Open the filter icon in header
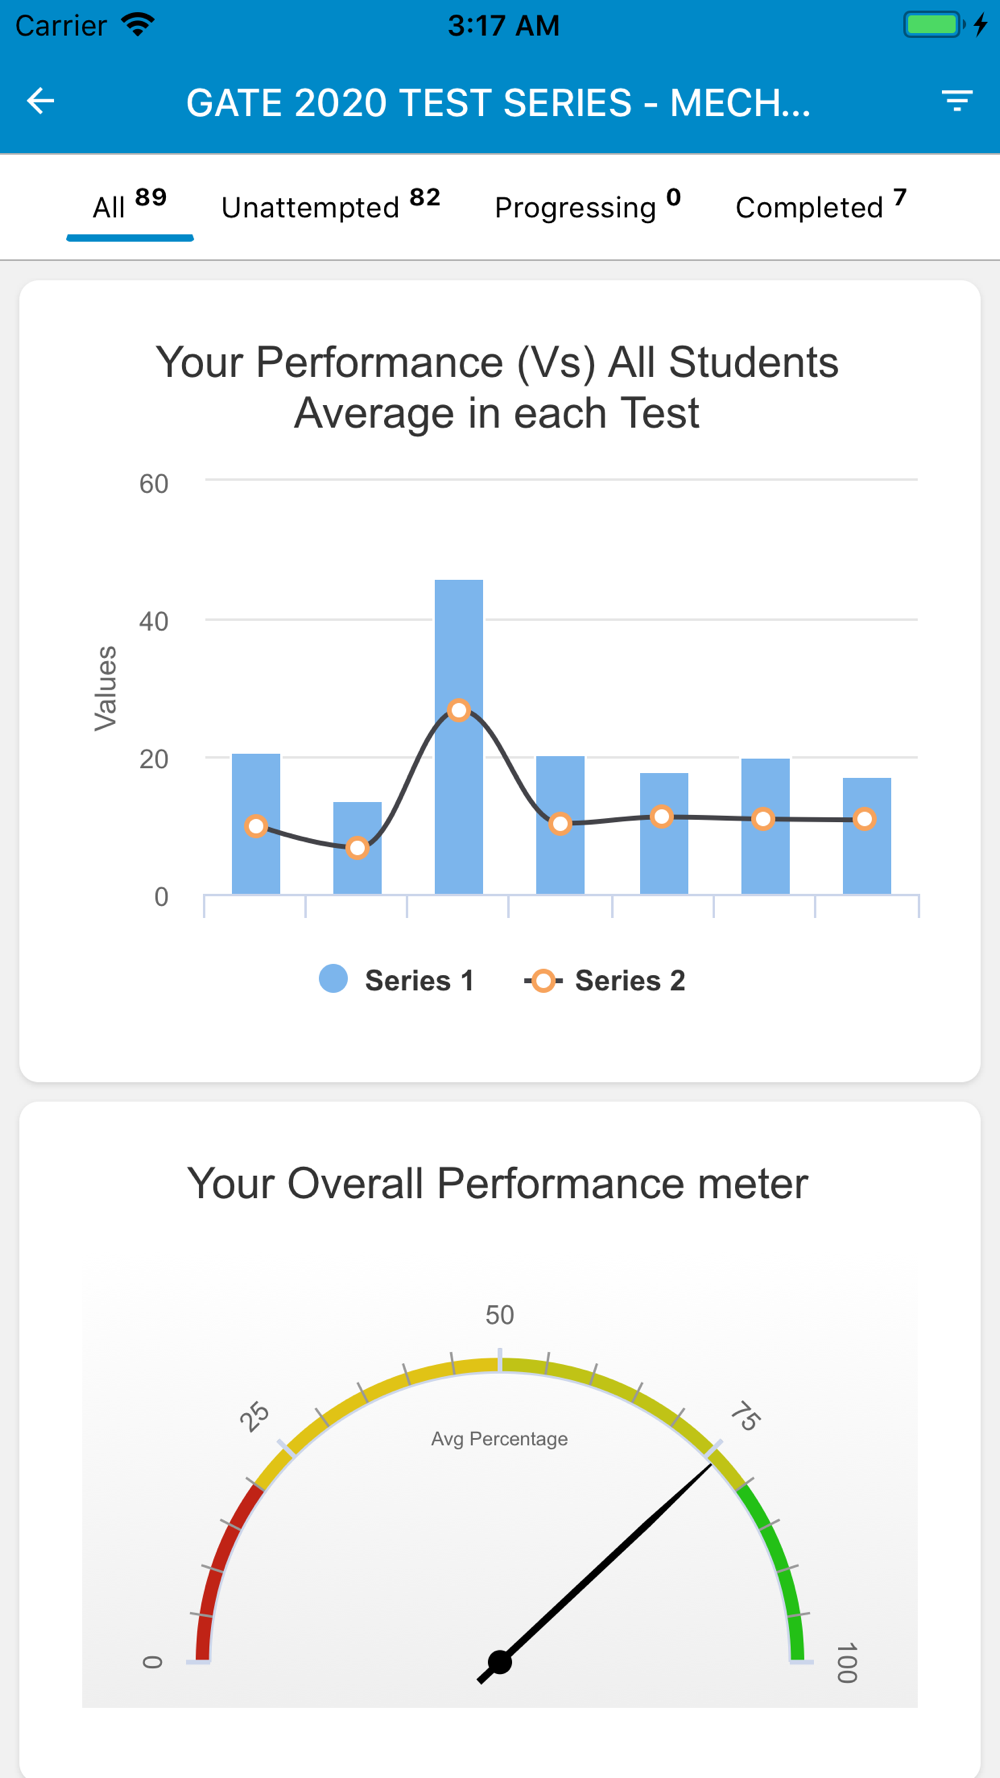Viewport: 1000px width, 1778px height. tap(957, 100)
